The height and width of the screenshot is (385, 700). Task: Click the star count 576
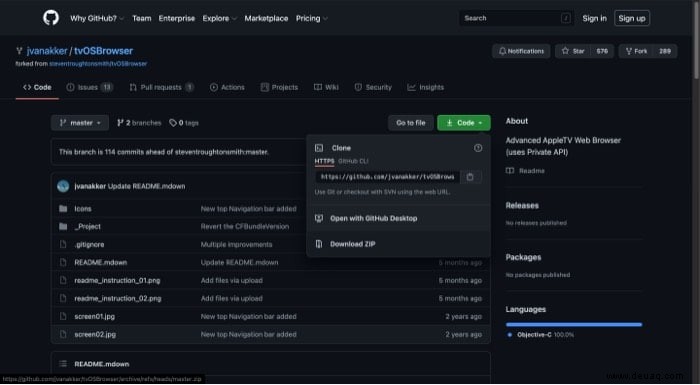coord(602,51)
